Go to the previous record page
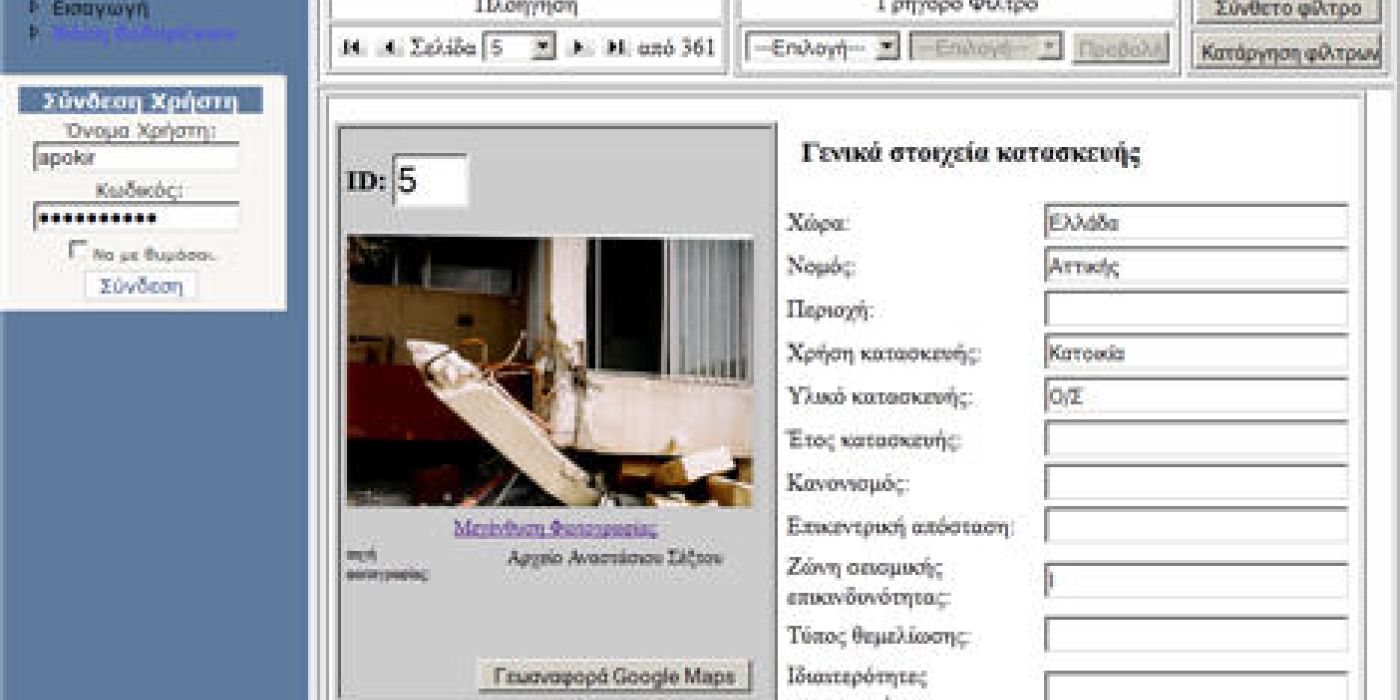The height and width of the screenshot is (700, 1400). pyautogui.click(x=389, y=47)
